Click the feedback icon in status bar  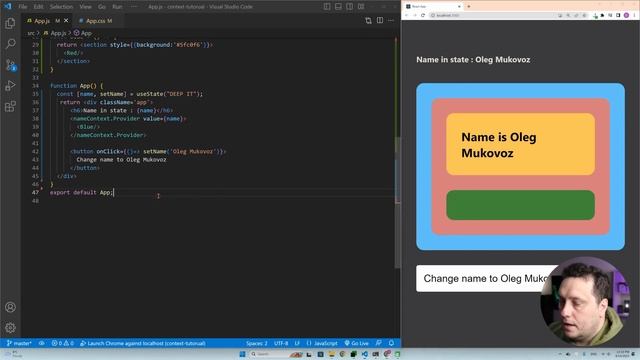pos(379,343)
